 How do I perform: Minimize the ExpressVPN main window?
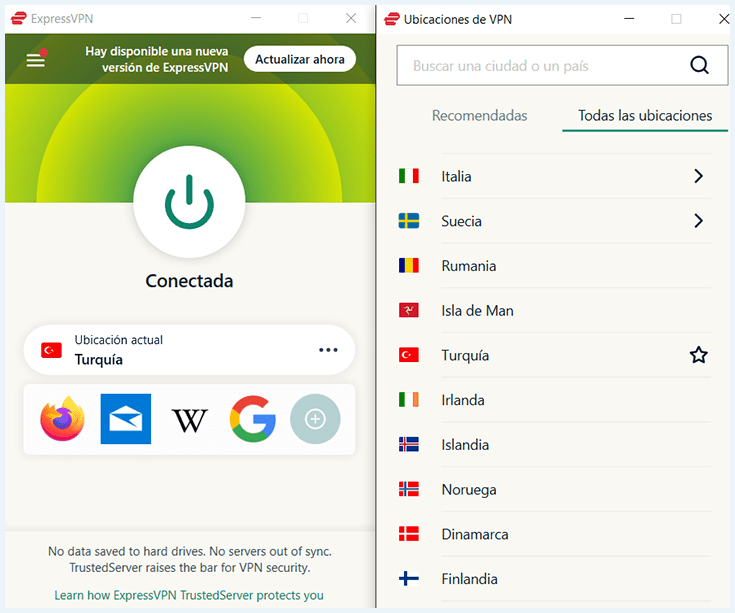click(x=256, y=18)
